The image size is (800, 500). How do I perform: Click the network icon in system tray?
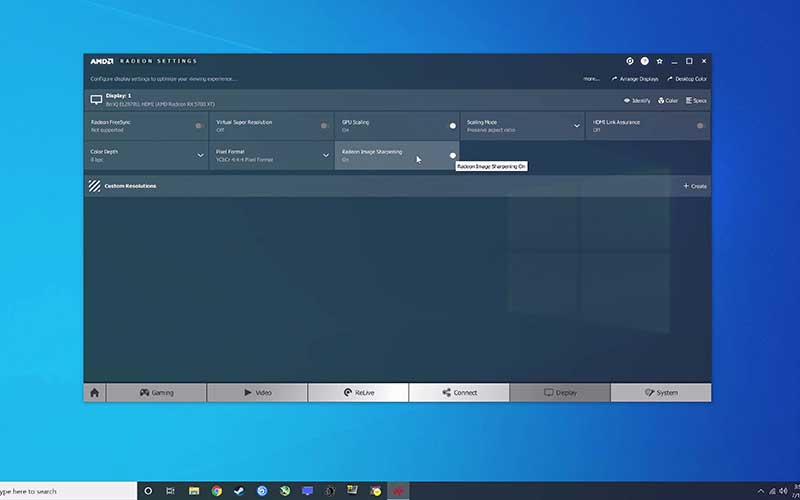(x=772, y=491)
